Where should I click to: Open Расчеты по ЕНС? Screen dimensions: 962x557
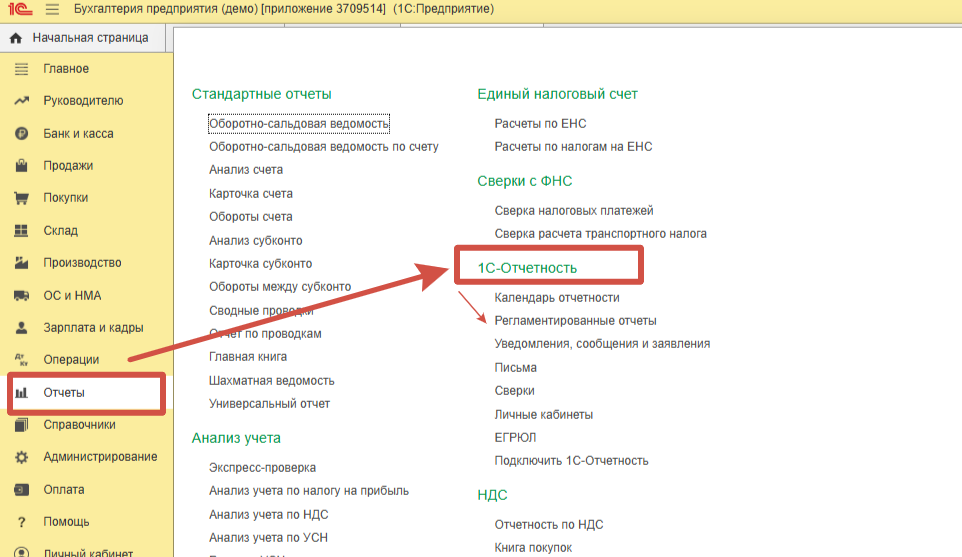(x=541, y=124)
